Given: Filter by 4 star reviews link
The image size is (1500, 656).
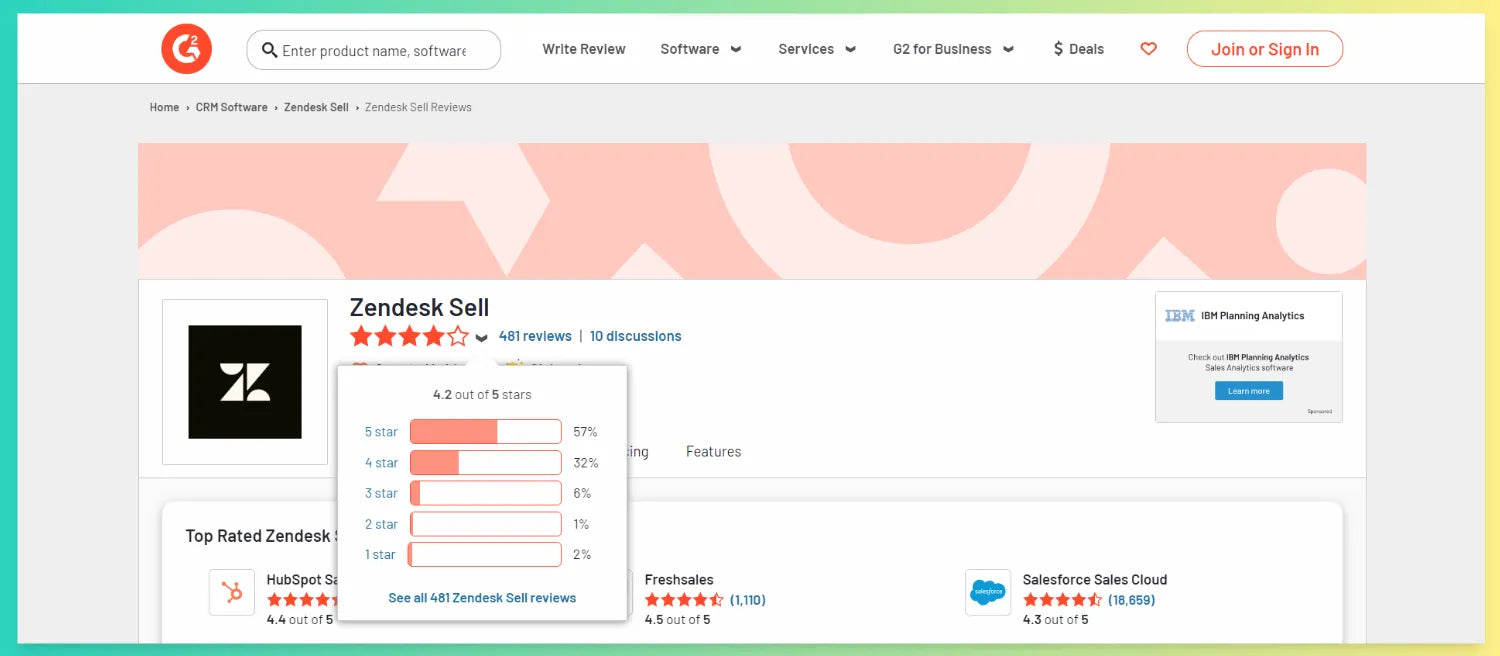Looking at the screenshot, I should (x=381, y=463).
